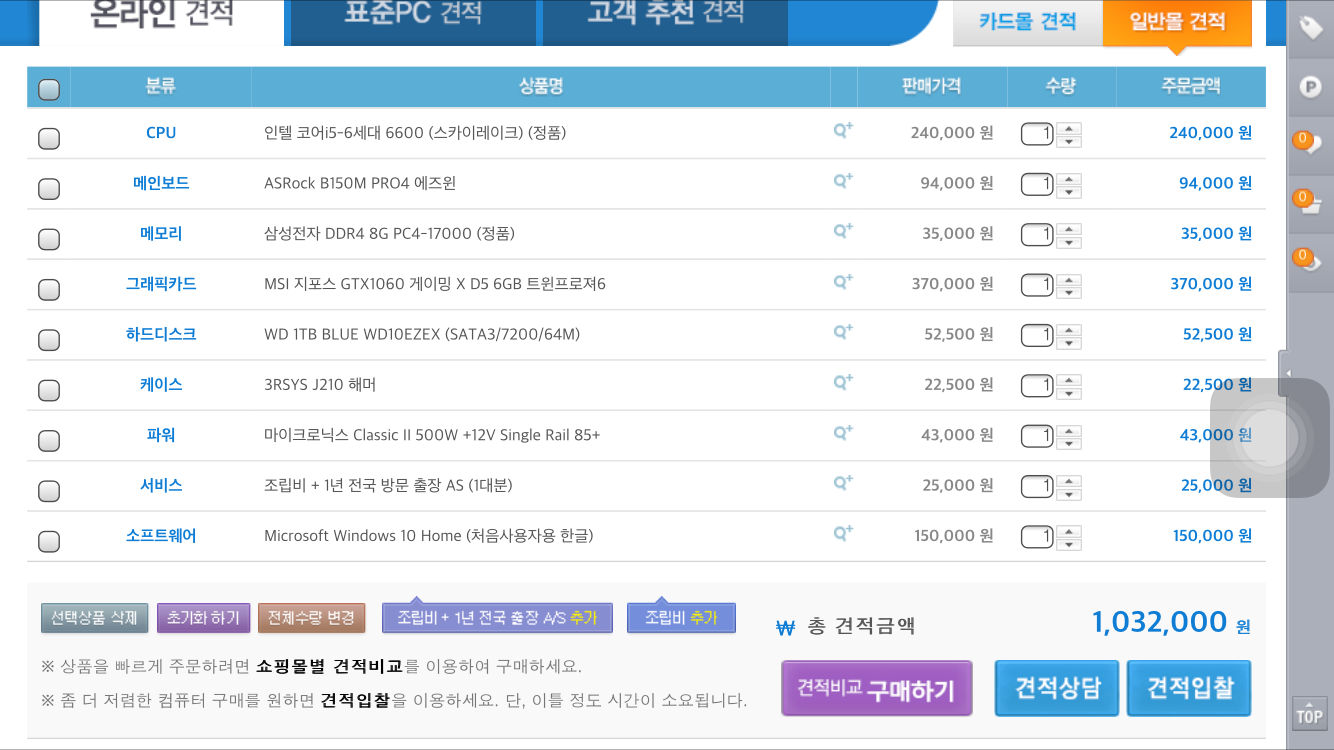Click the magnifier icon on the 케이스 row
This screenshot has width=1334, height=750.
(x=843, y=382)
